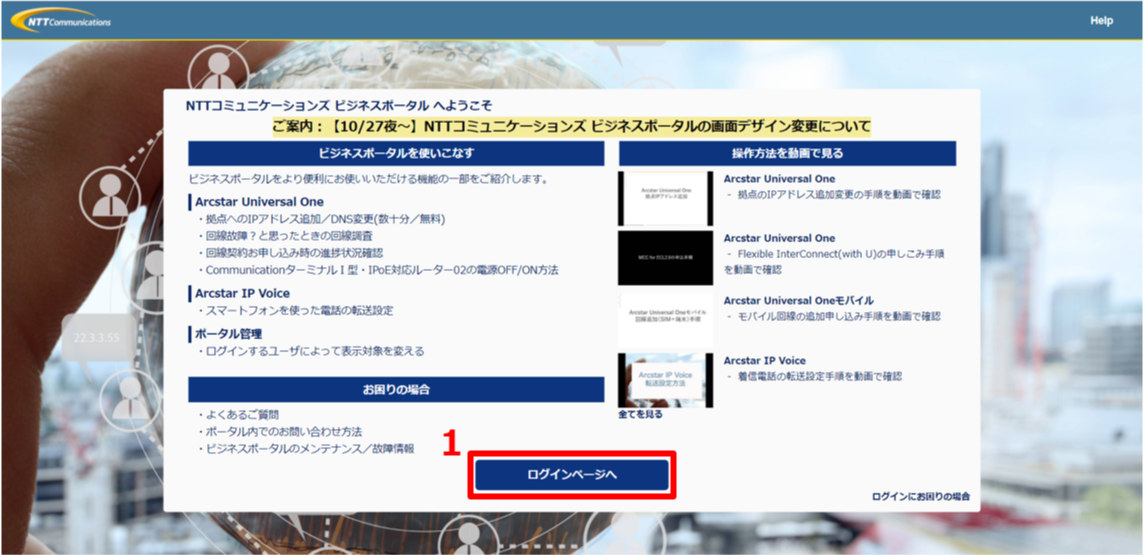Image resolution: width=1145 pixels, height=555 pixels.
Task: Click the 全てを見る link under videos
Action: click(640, 414)
